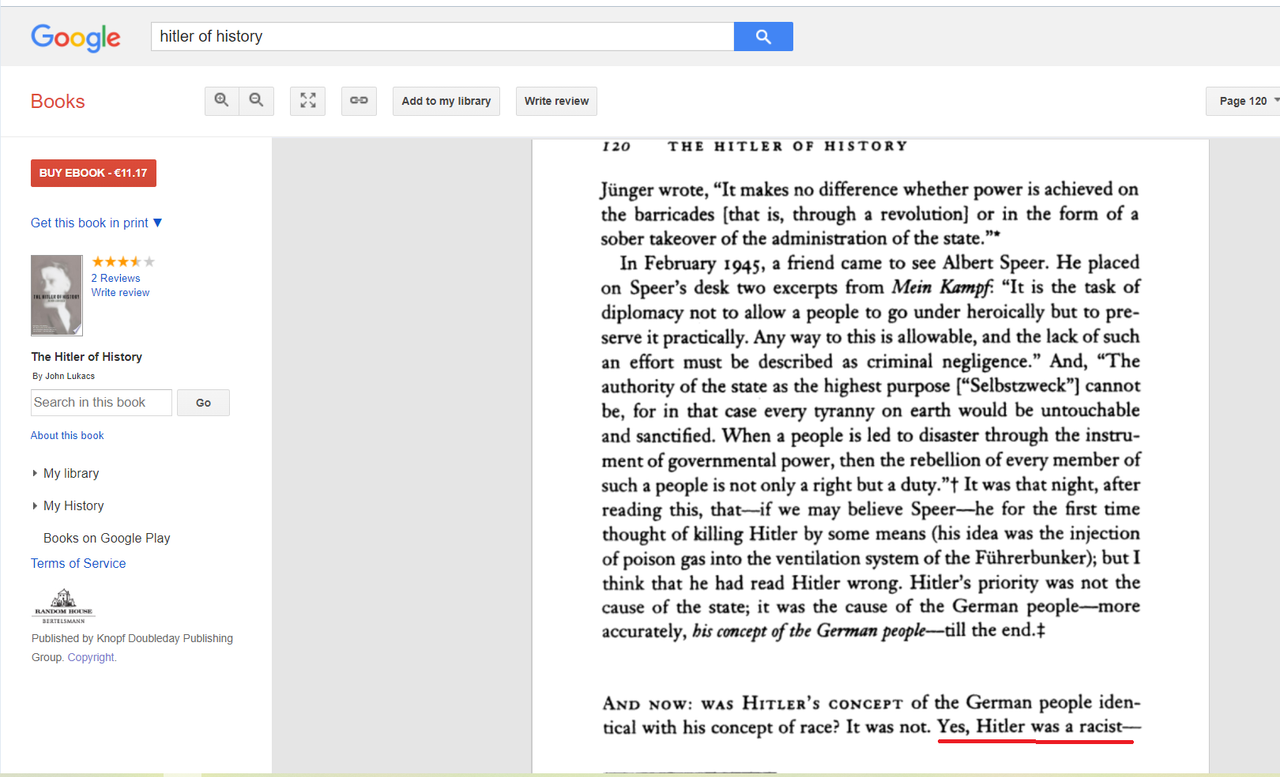Zoom in on the book page
The width and height of the screenshot is (1280, 777).
click(x=222, y=101)
